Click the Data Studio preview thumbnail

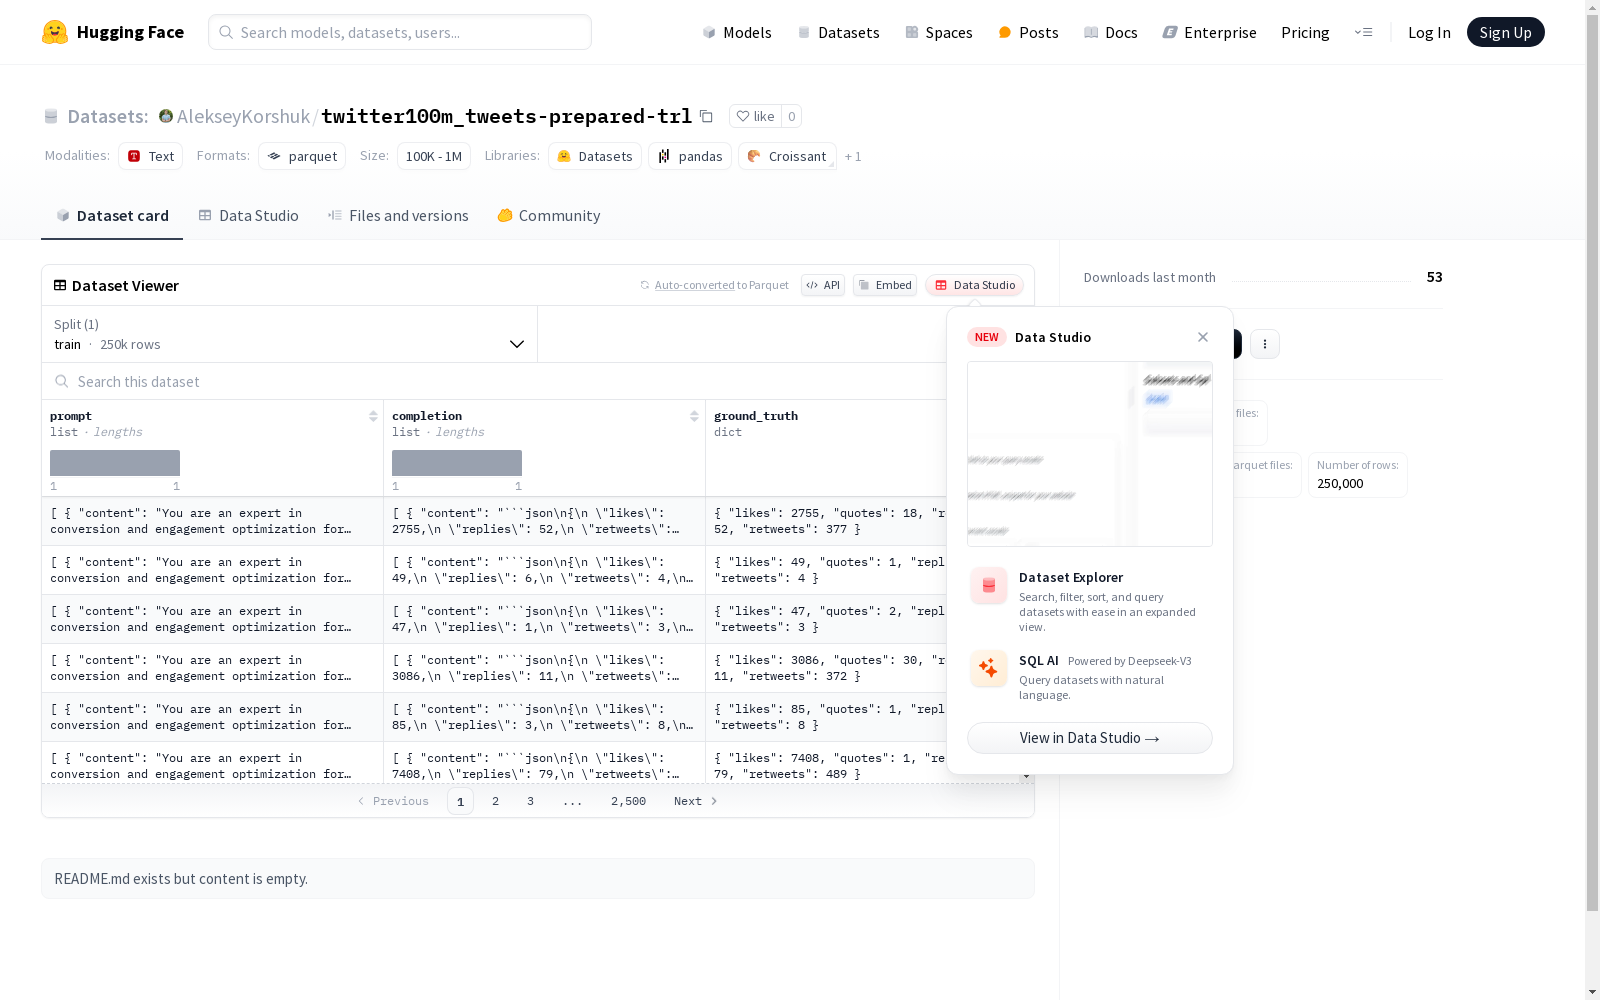(x=1090, y=454)
